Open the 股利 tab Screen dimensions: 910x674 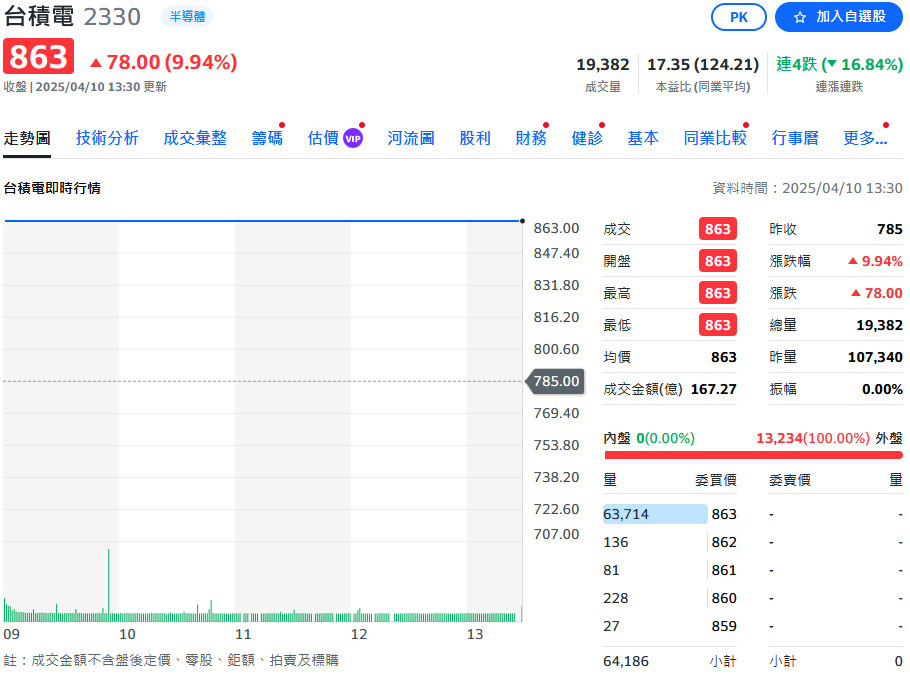coord(475,138)
